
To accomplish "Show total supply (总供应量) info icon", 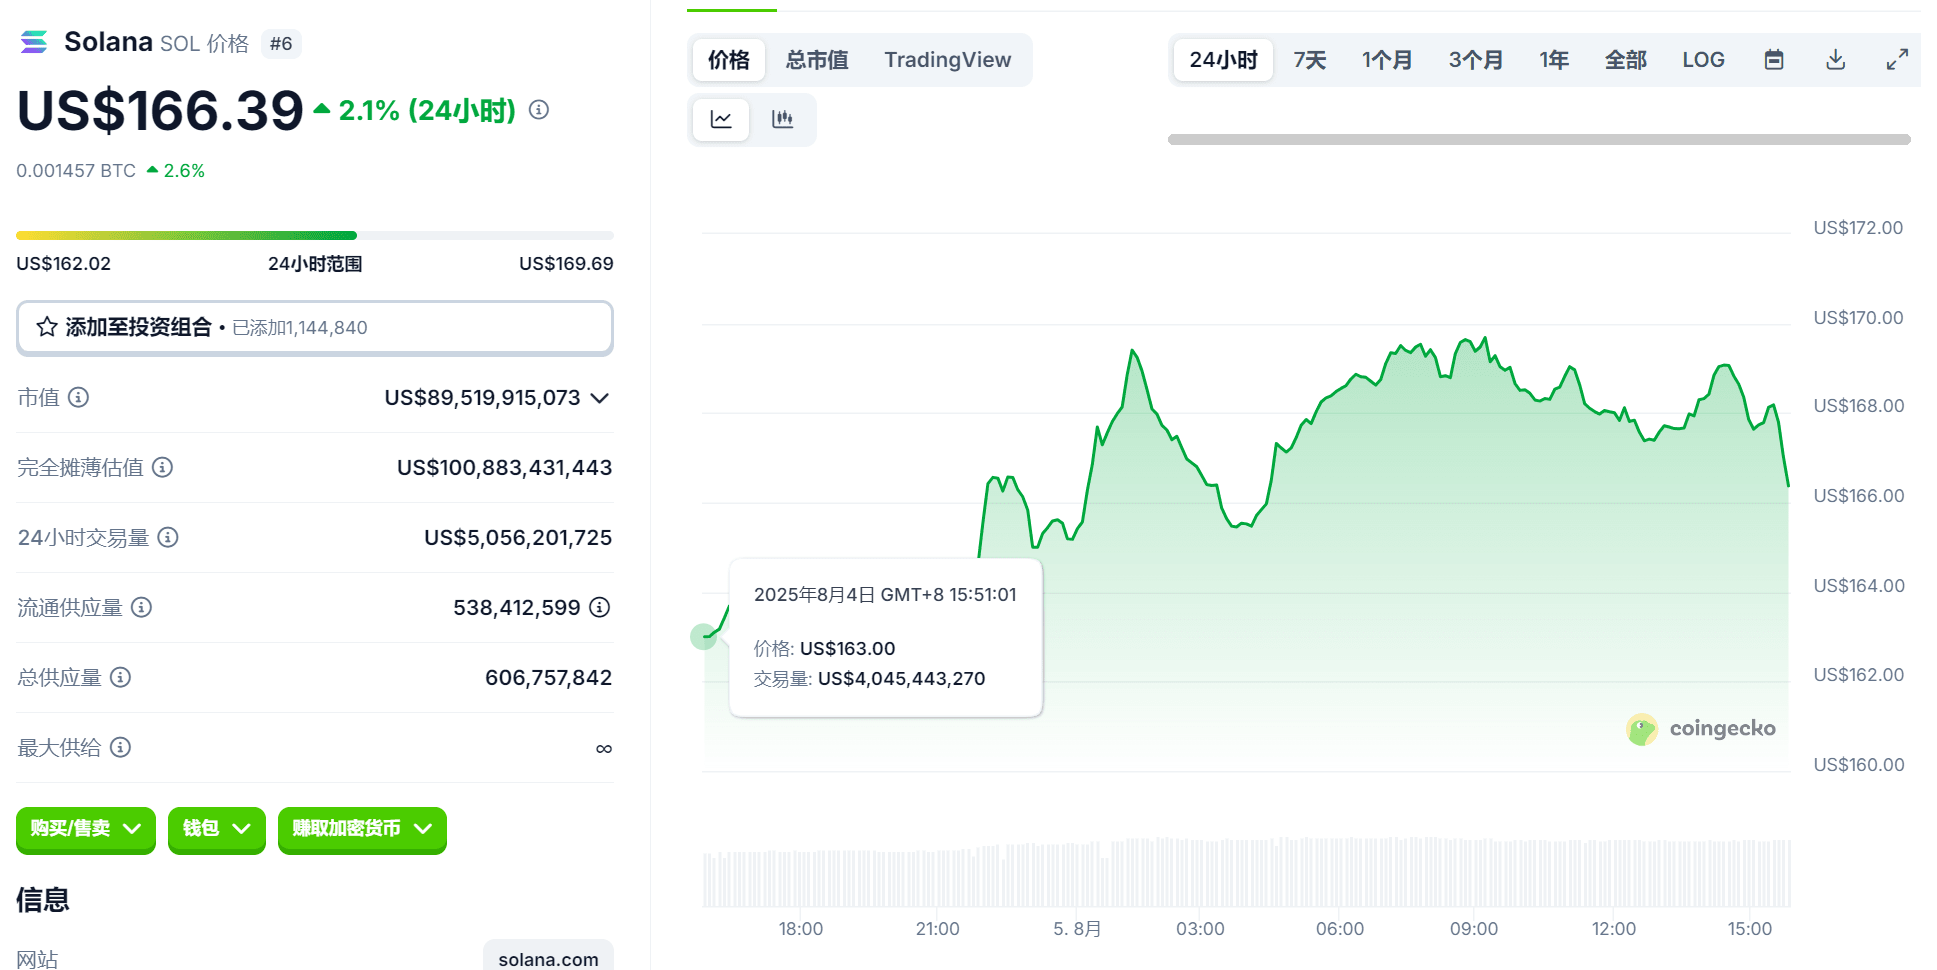I will click(x=120, y=677).
